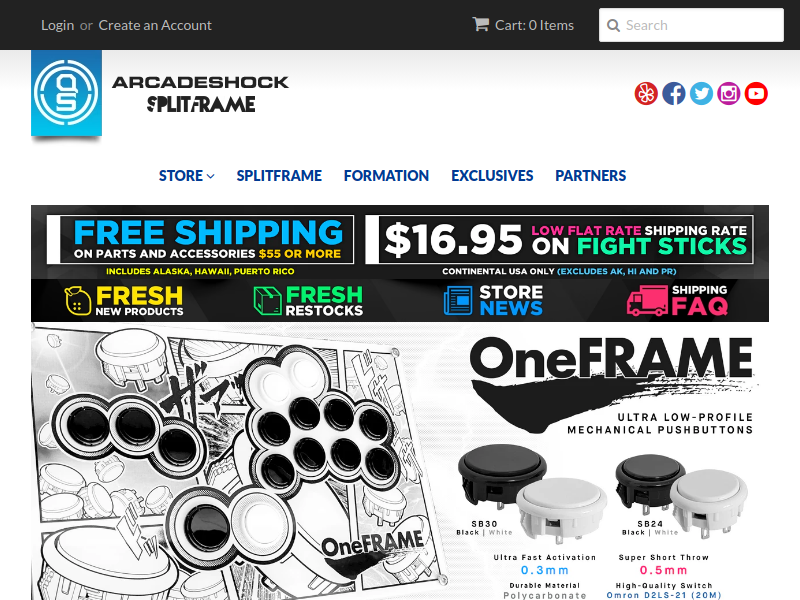This screenshot has height=600, width=800.
Task: Click the search magnifier icon
Action: (613, 26)
